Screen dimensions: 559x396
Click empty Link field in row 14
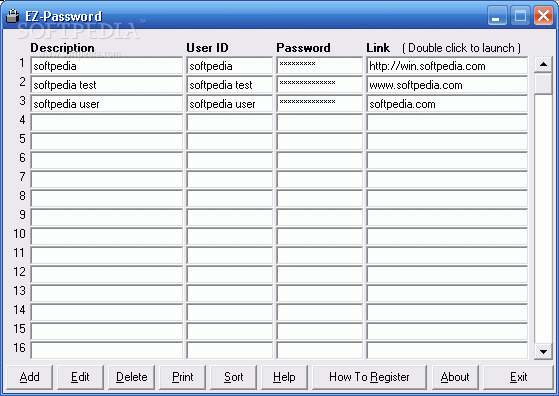[447, 313]
